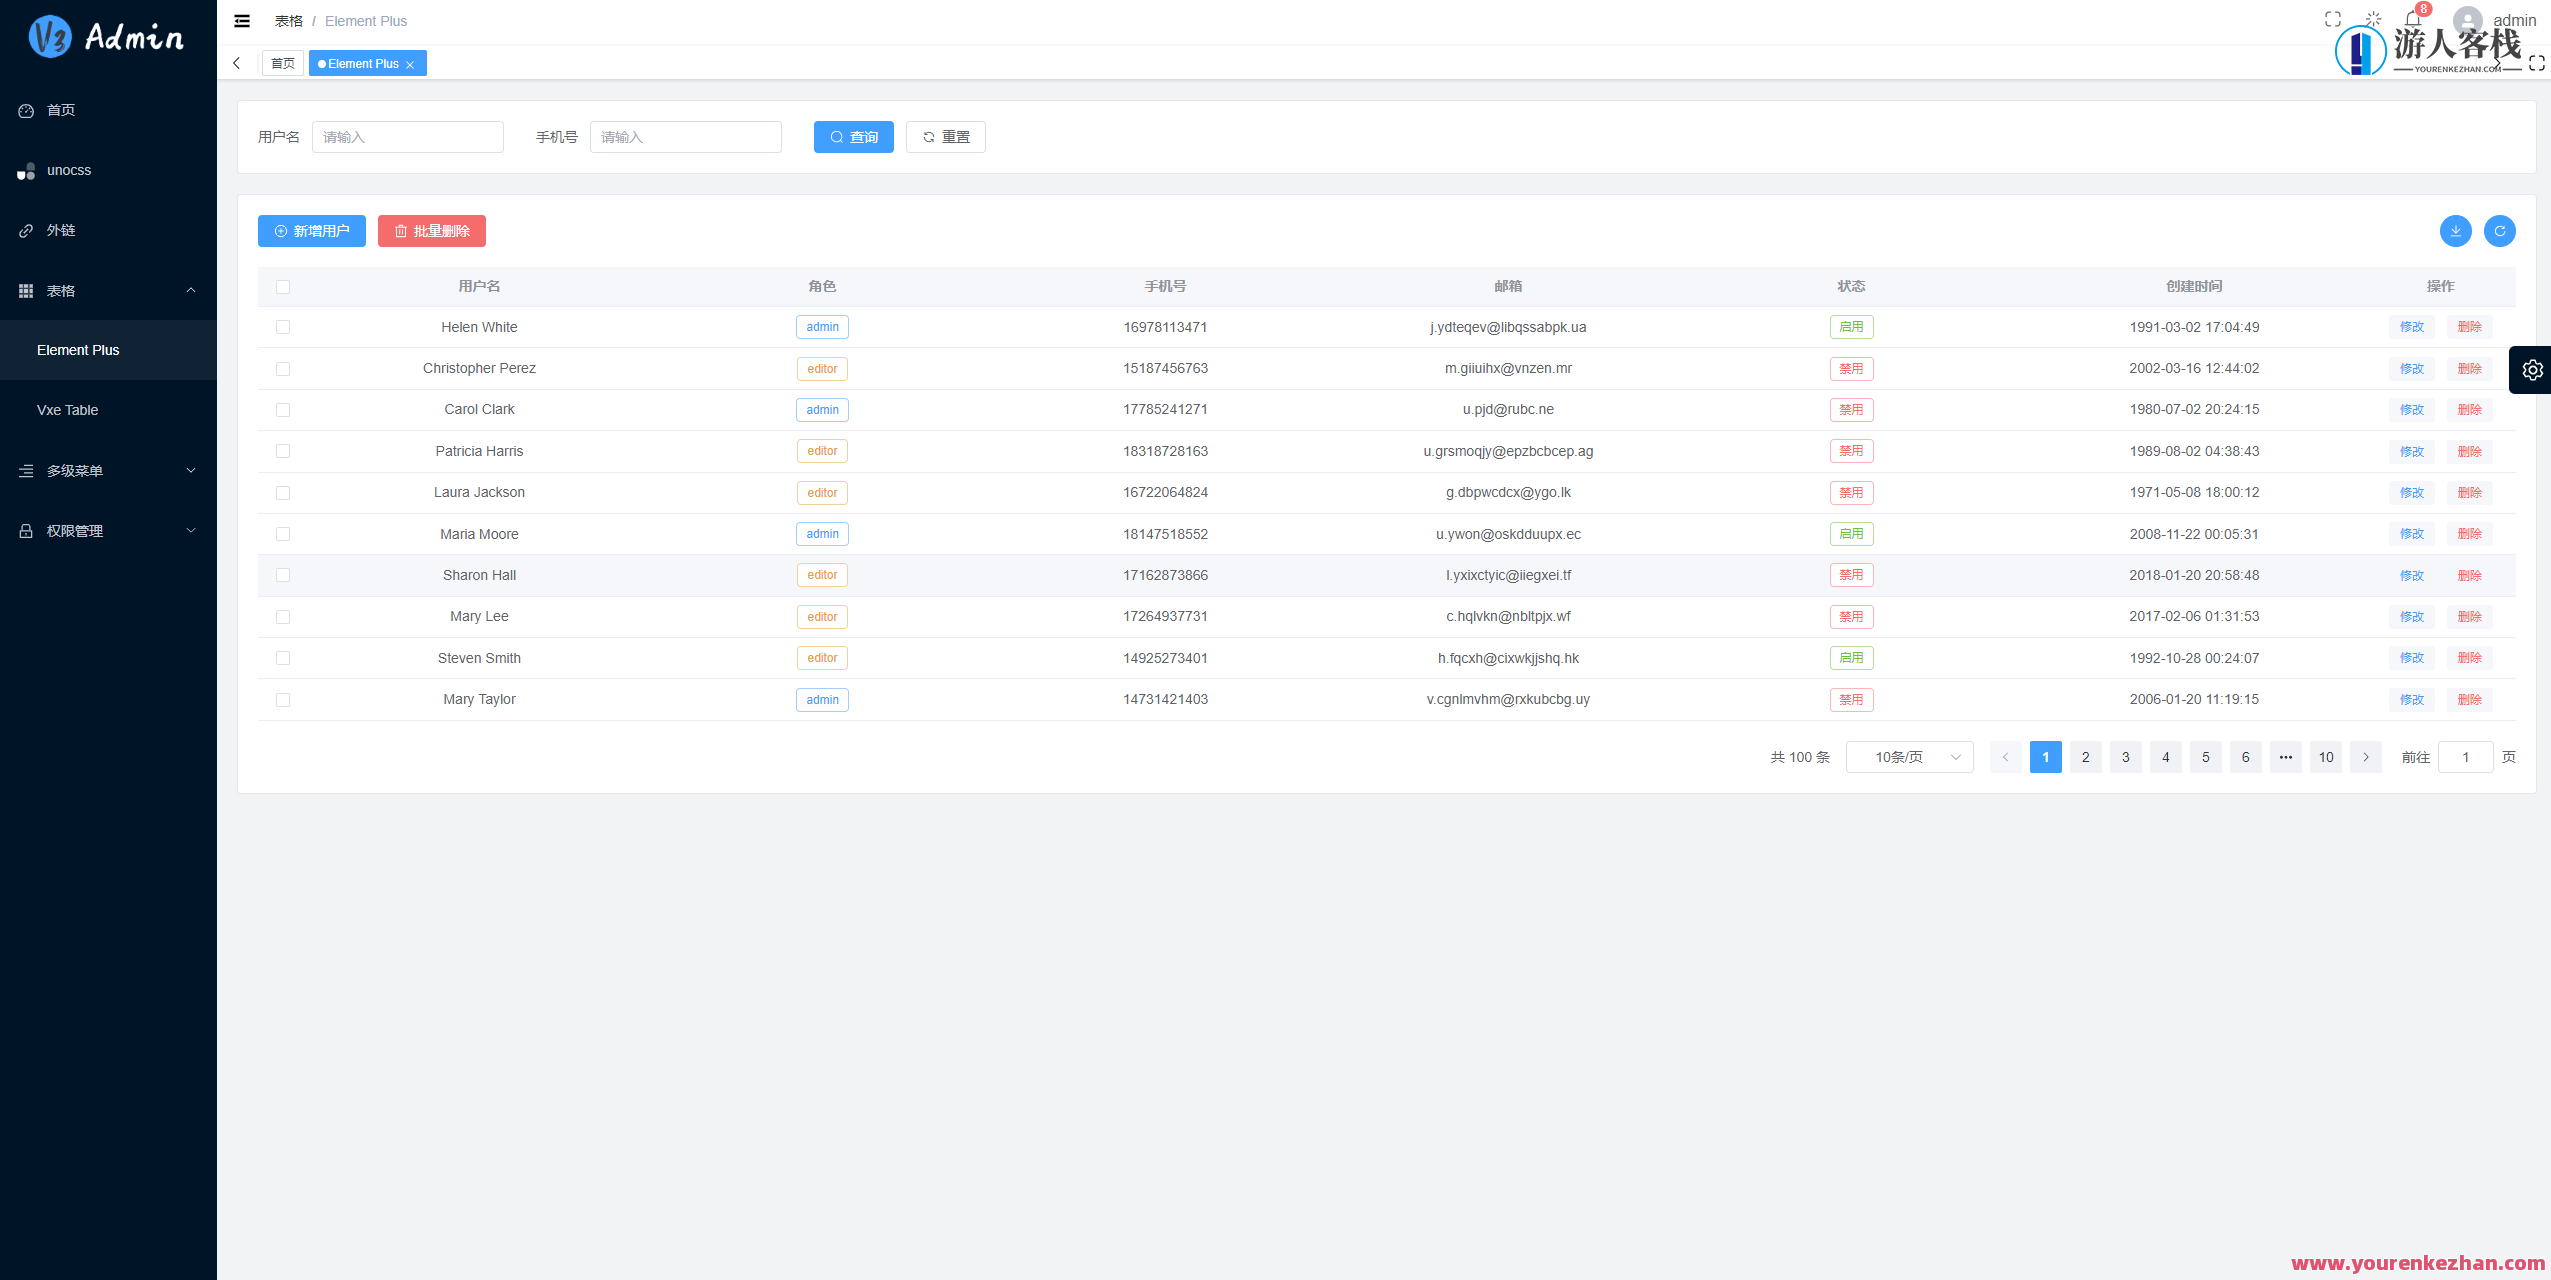Select the 首页 home icon in the sidebar
The height and width of the screenshot is (1280, 2551).
point(60,110)
